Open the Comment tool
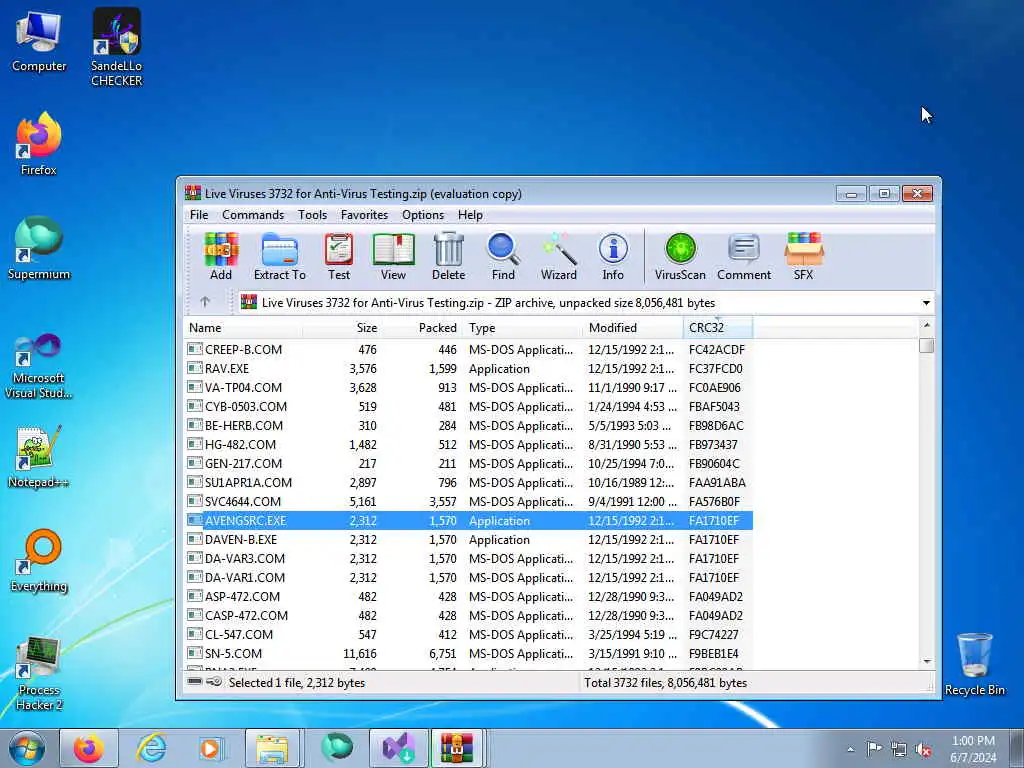The height and width of the screenshot is (768, 1024). [744, 257]
